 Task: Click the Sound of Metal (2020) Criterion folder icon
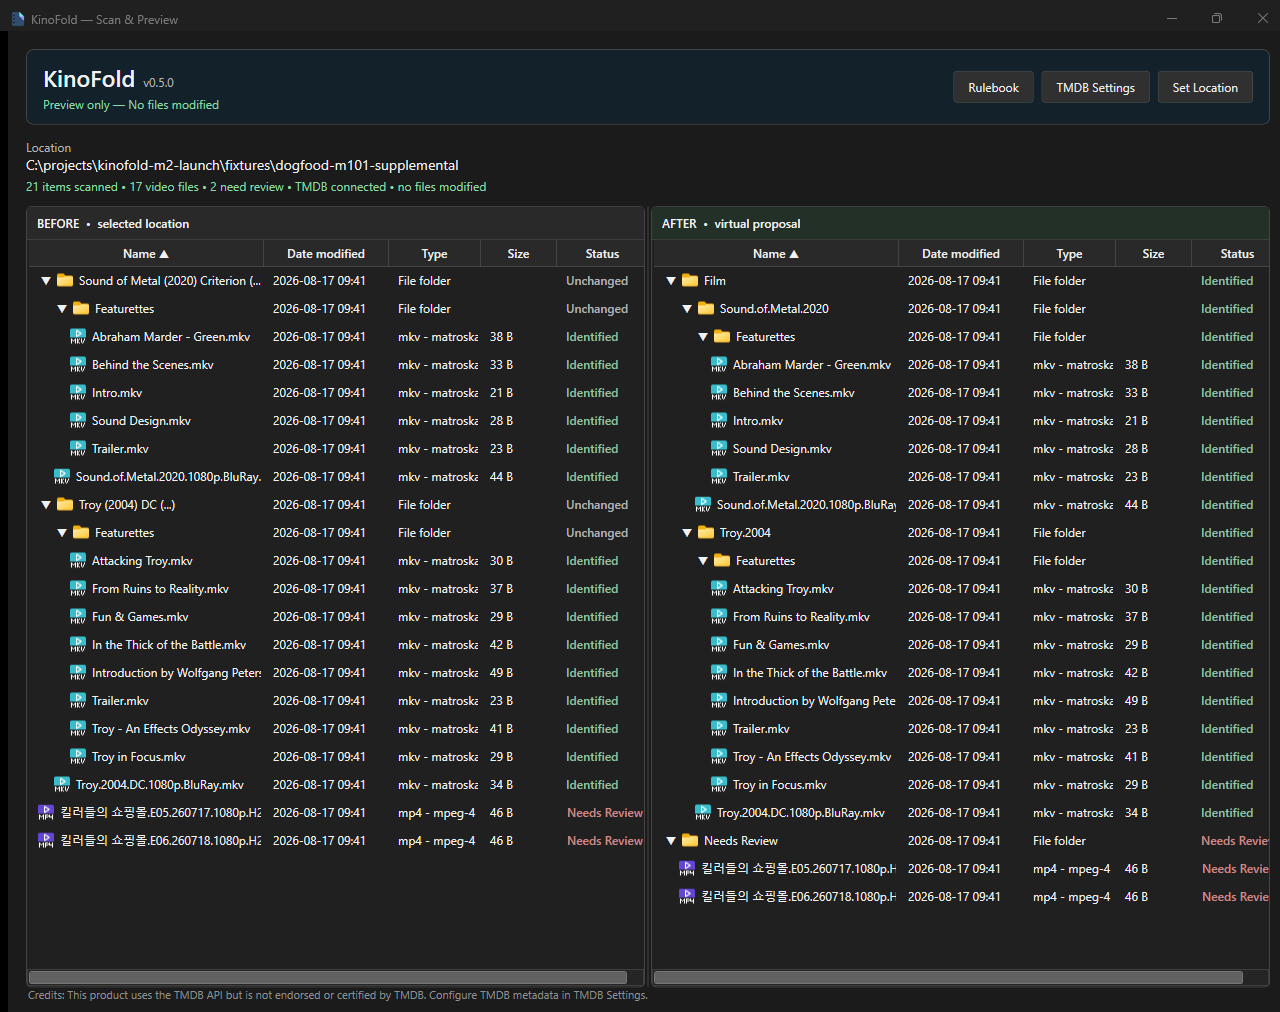click(x=65, y=281)
